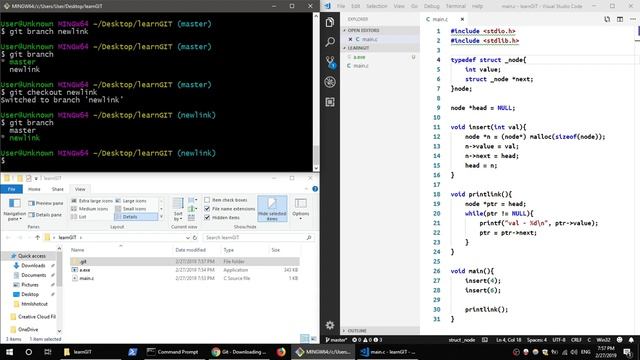Open Firefox from the taskbar
The height and width of the screenshot is (360, 640).
[281, 352]
